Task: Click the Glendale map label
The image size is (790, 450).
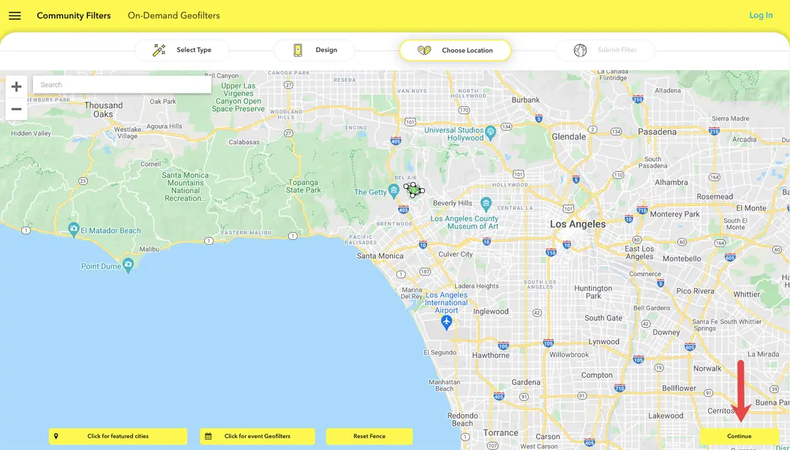Action: pos(568,137)
